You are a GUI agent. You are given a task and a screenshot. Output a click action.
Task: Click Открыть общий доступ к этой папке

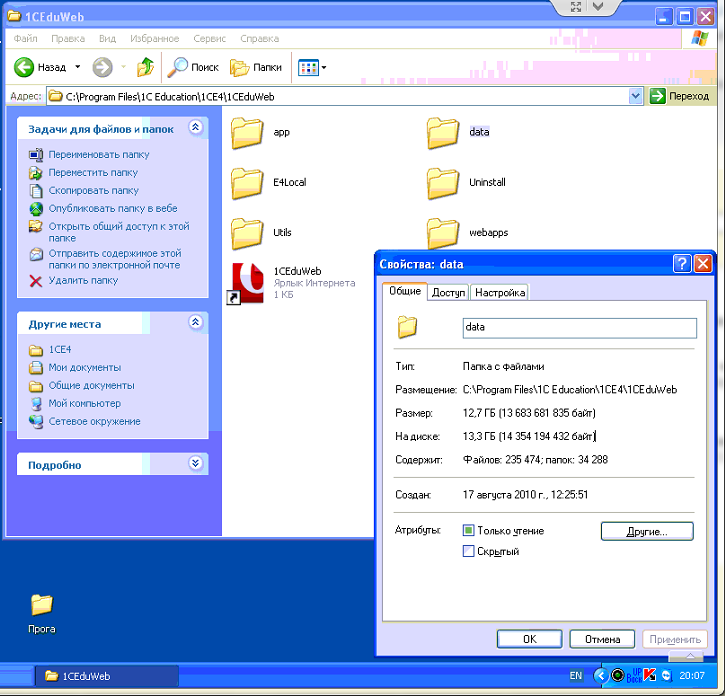pos(119,232)
